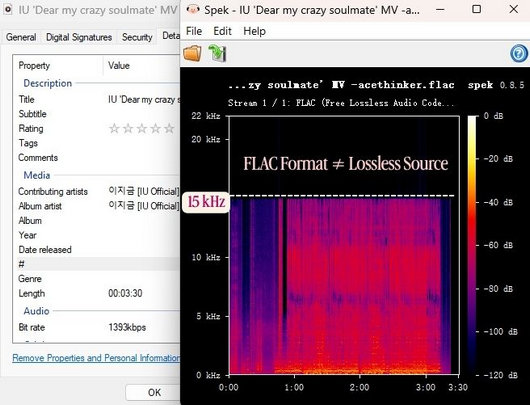Maximize the Spek window

[476, 9]
